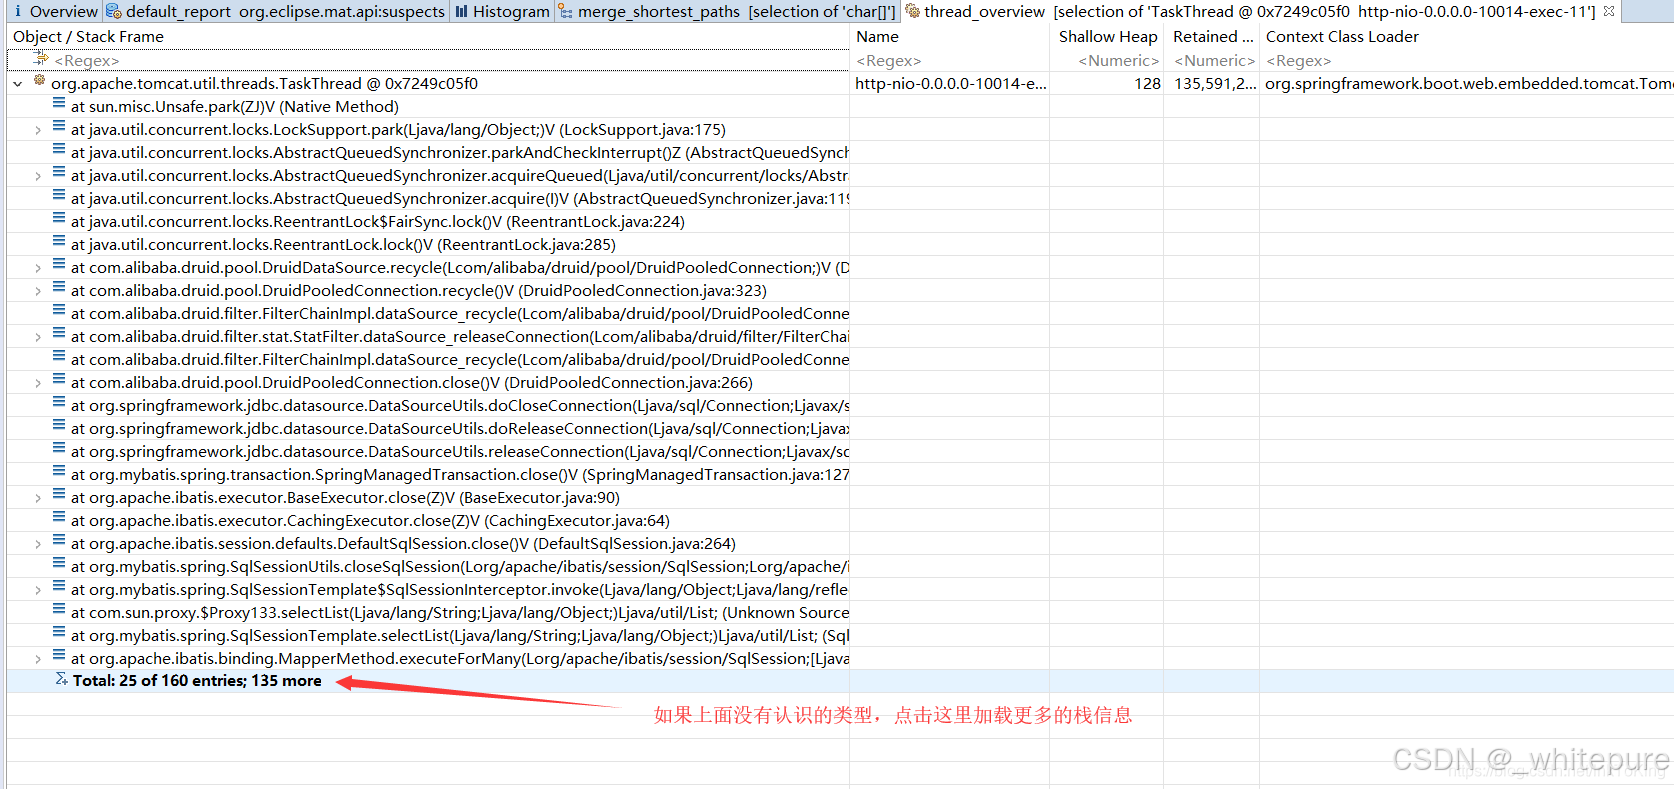Expand the BaseExecutor.close stack frame
The image size is (1674, 789).
38,498
